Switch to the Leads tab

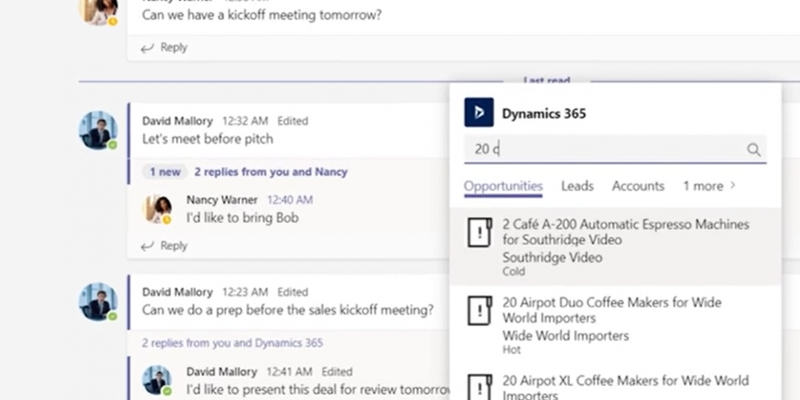(577, 186)
